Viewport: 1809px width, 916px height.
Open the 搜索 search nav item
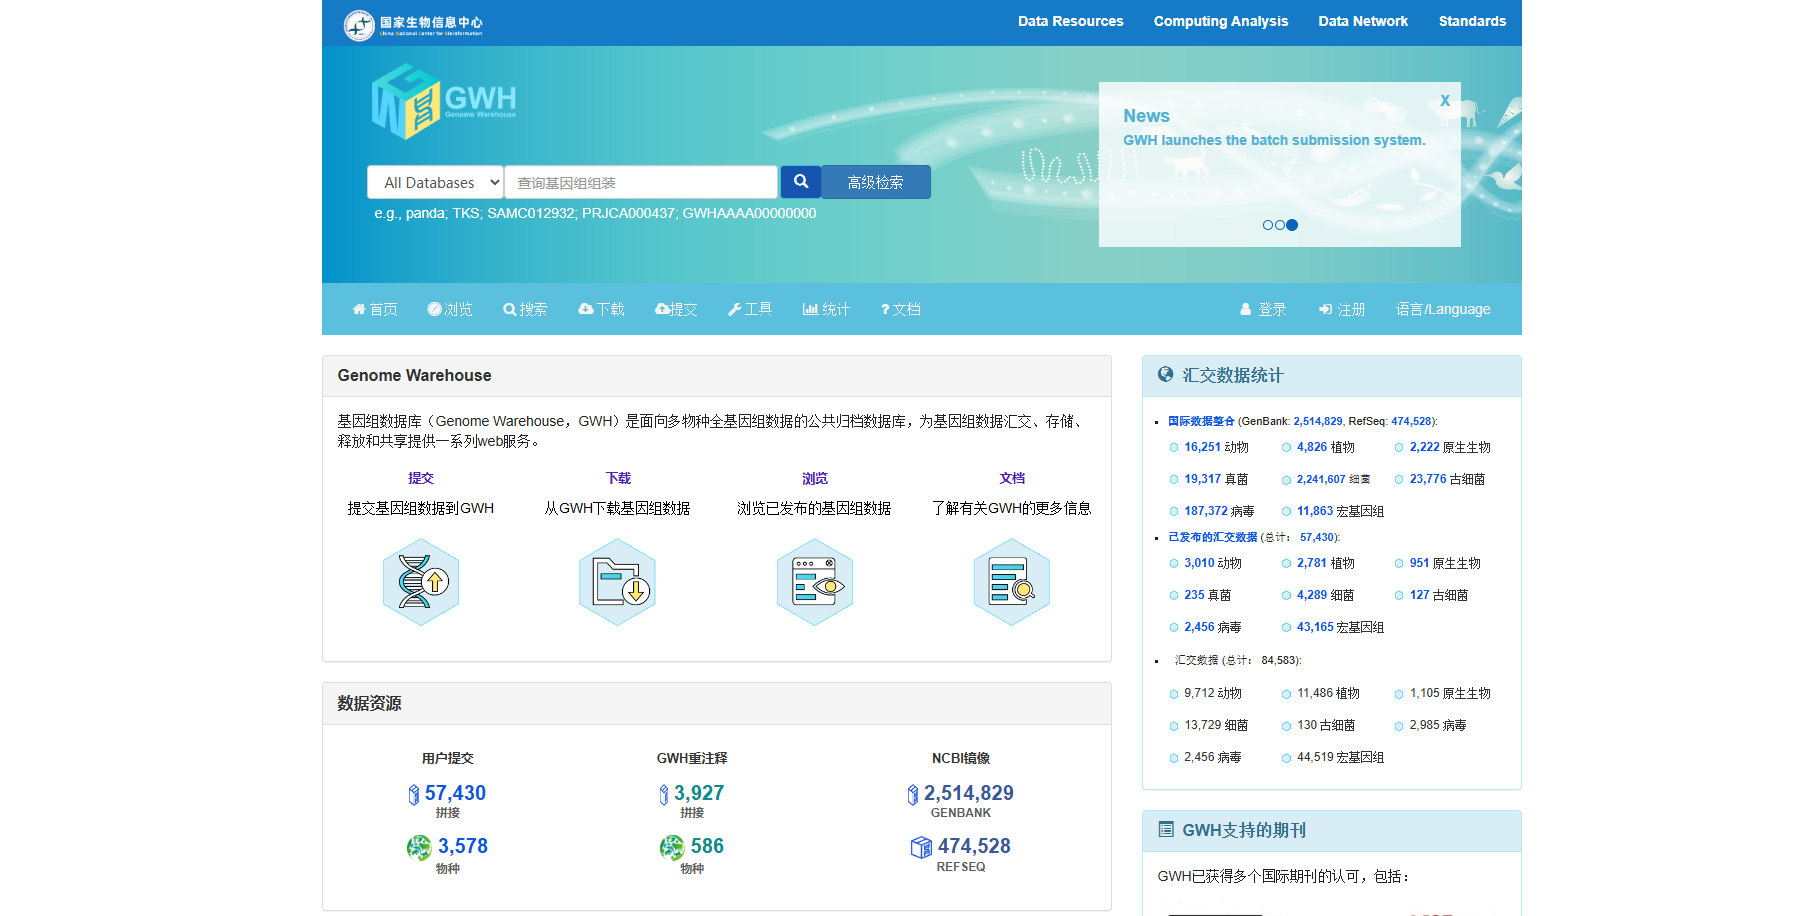[525, 309]
